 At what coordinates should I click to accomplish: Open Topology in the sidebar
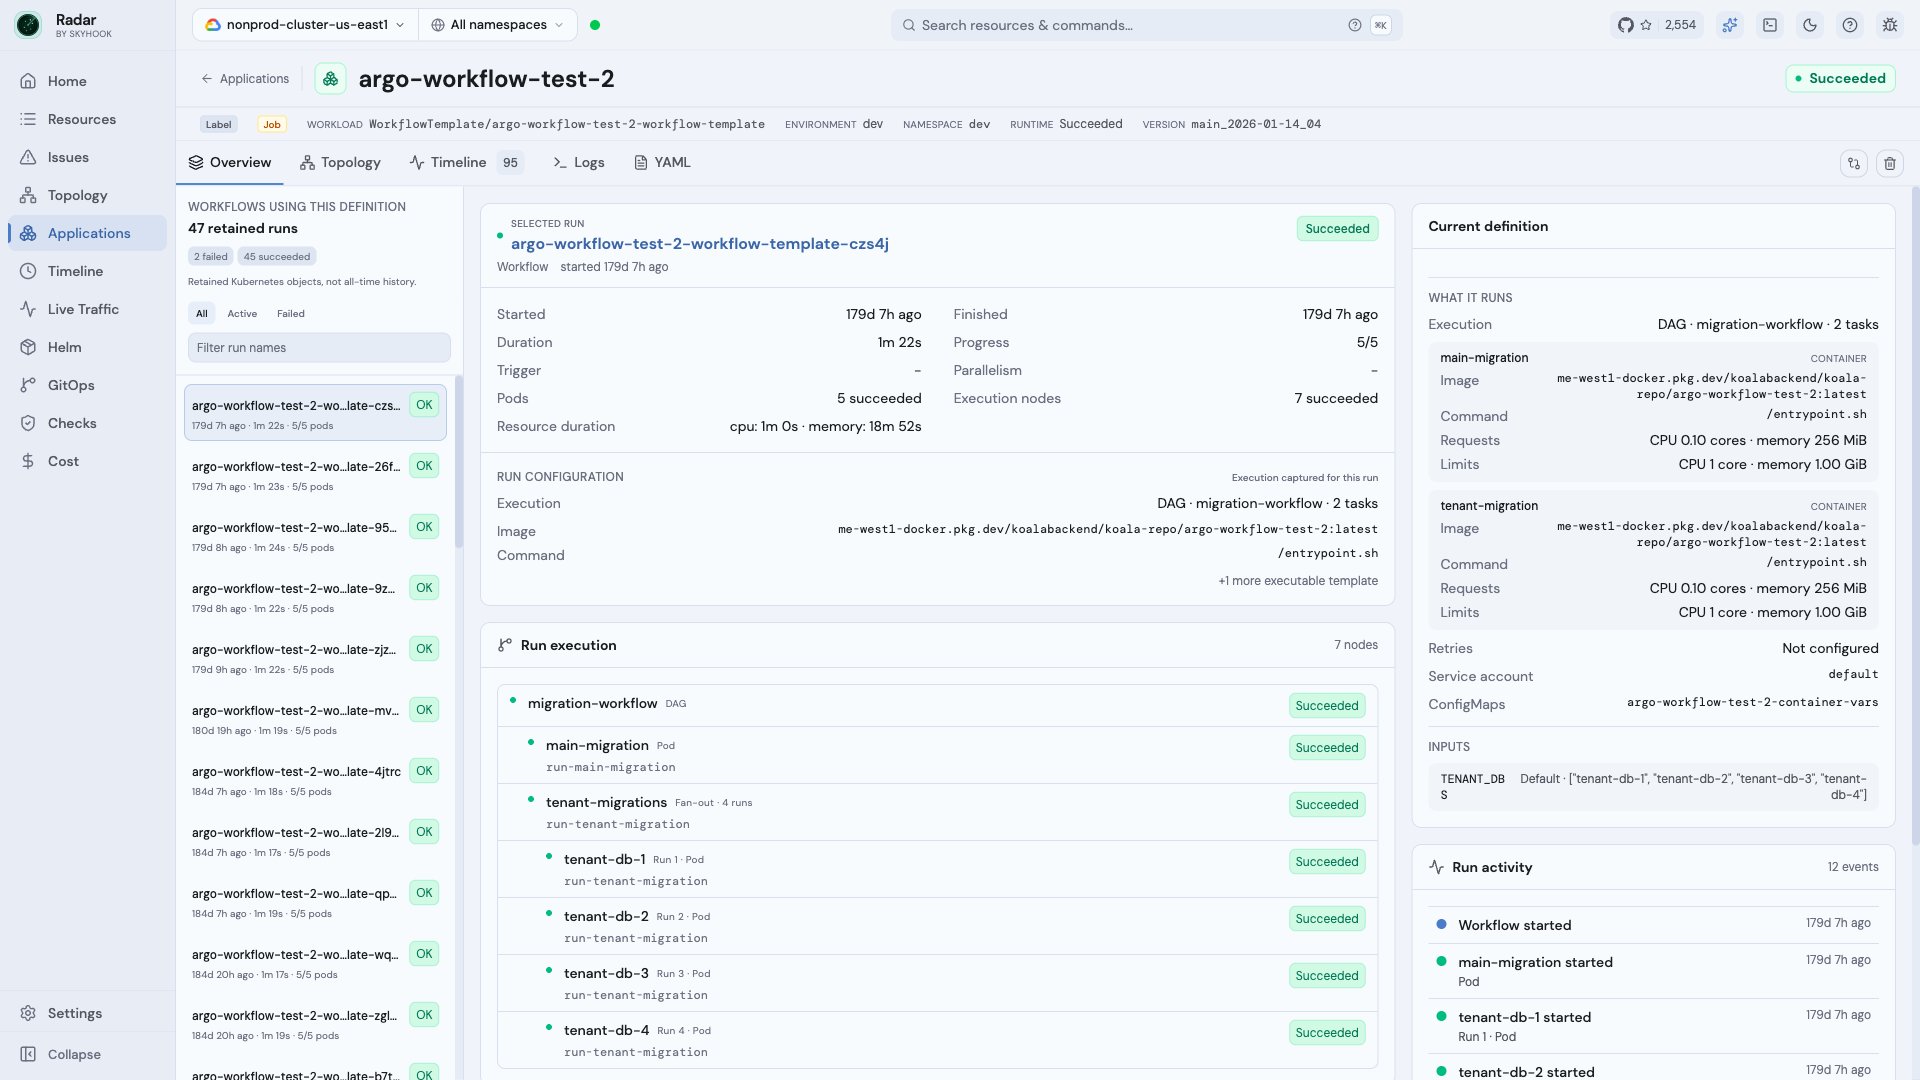(x=87, y=195)
